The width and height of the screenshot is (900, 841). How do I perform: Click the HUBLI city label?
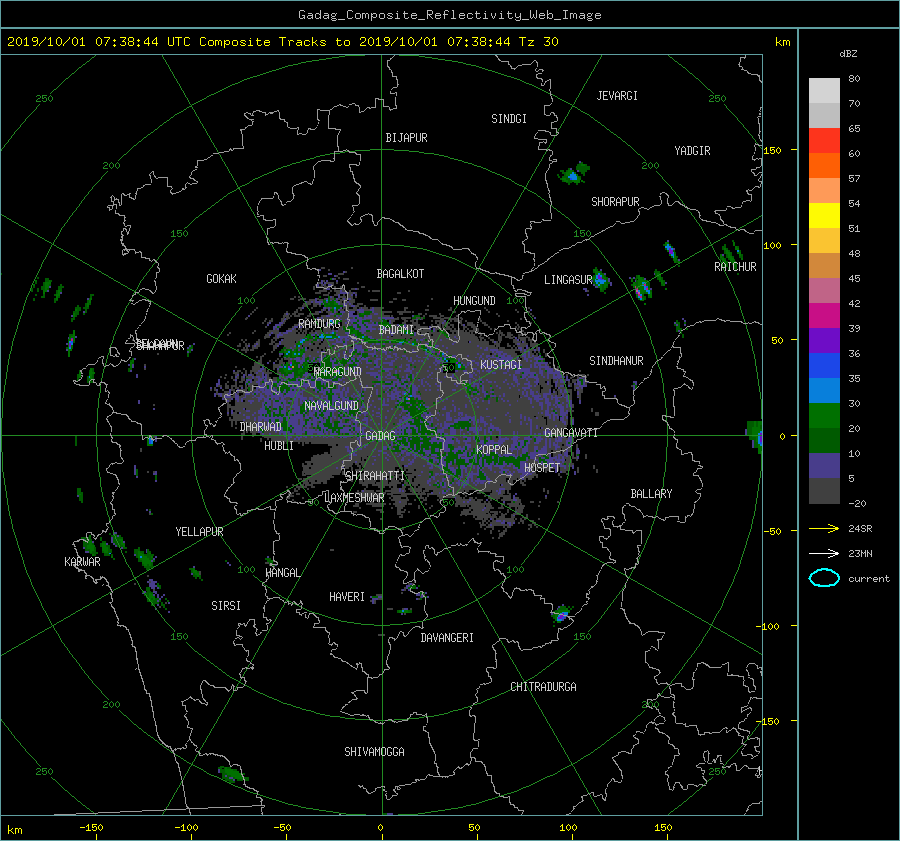click(279, 446)
